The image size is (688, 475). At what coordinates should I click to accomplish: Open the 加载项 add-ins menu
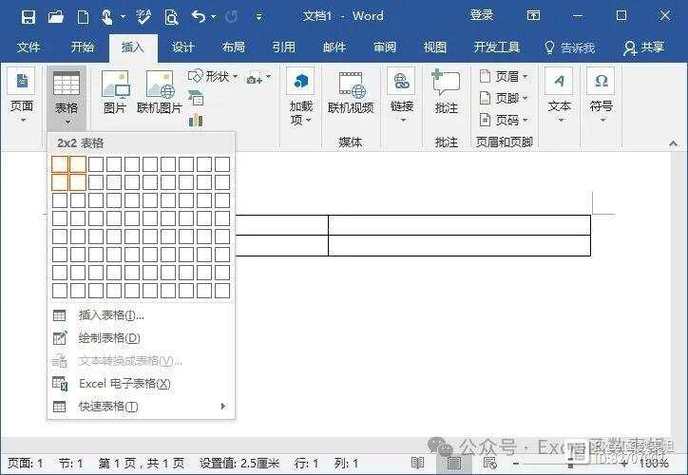coord(301,97)
